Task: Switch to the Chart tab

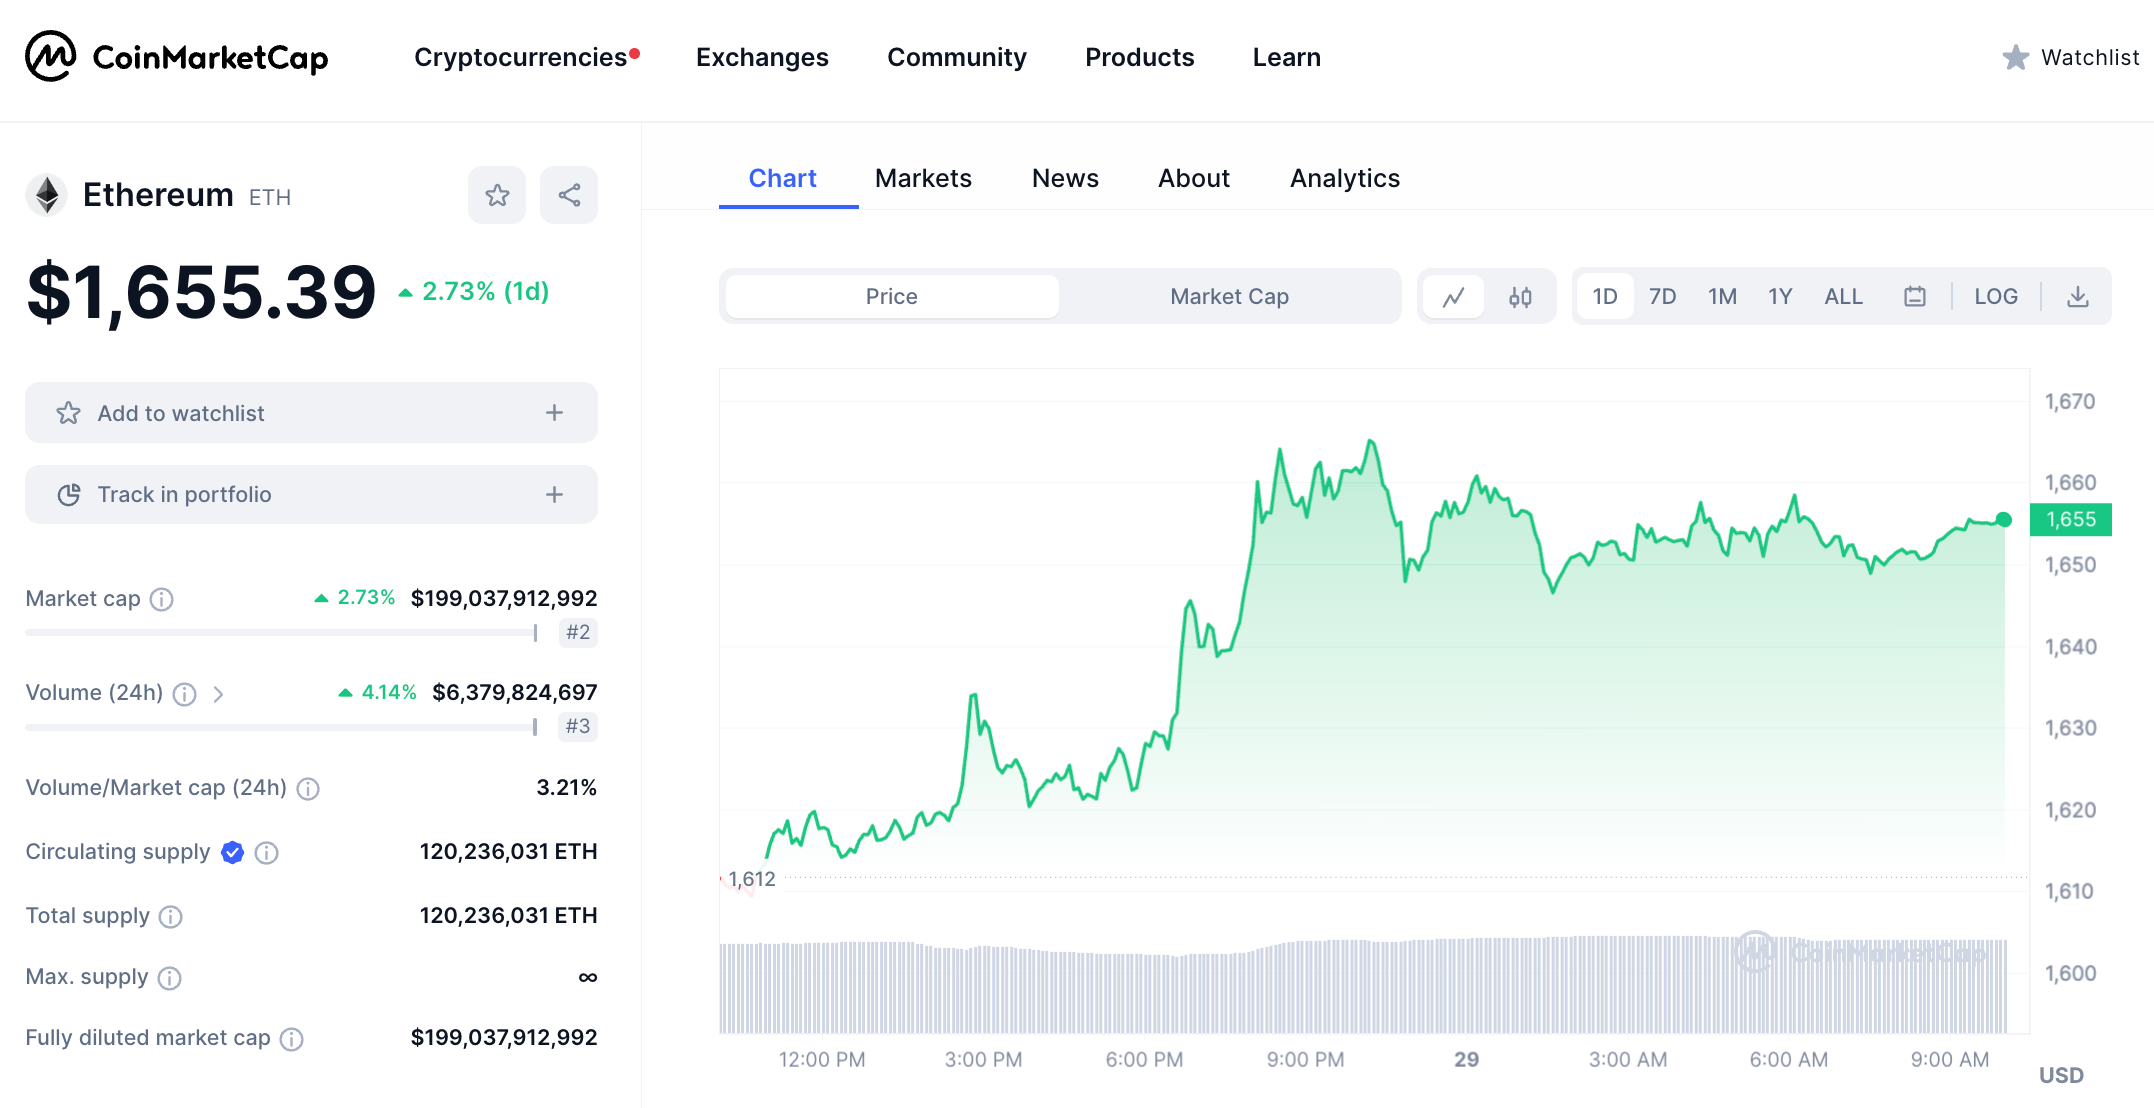Action: 783,179
